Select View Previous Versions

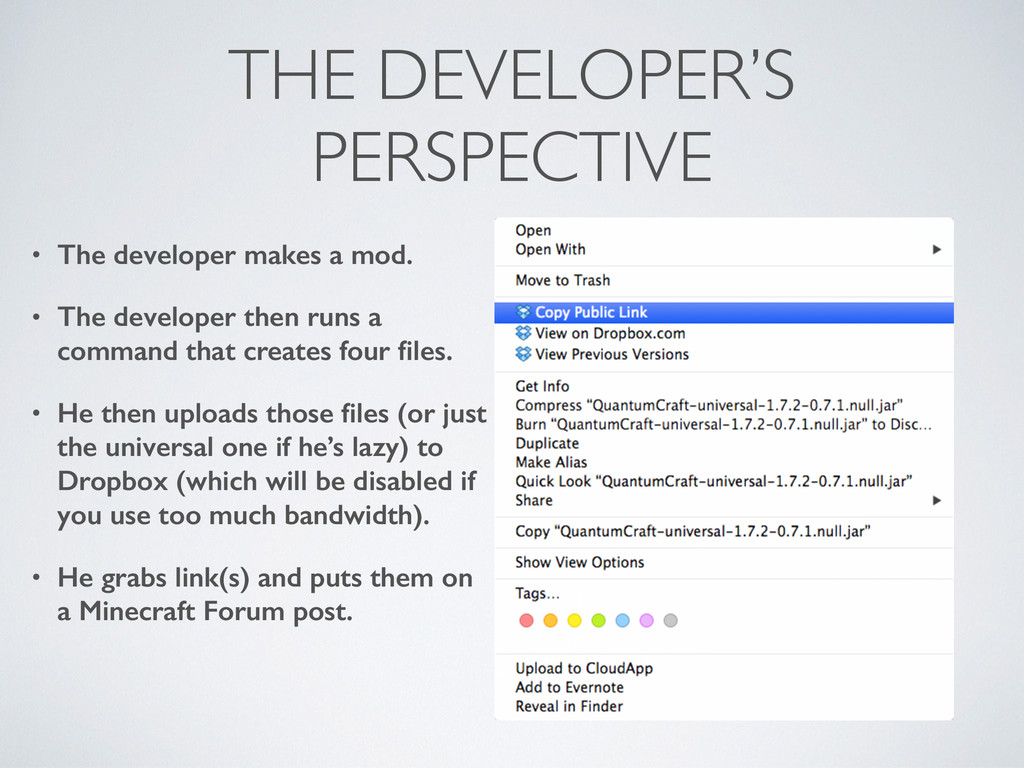point(724,354)
